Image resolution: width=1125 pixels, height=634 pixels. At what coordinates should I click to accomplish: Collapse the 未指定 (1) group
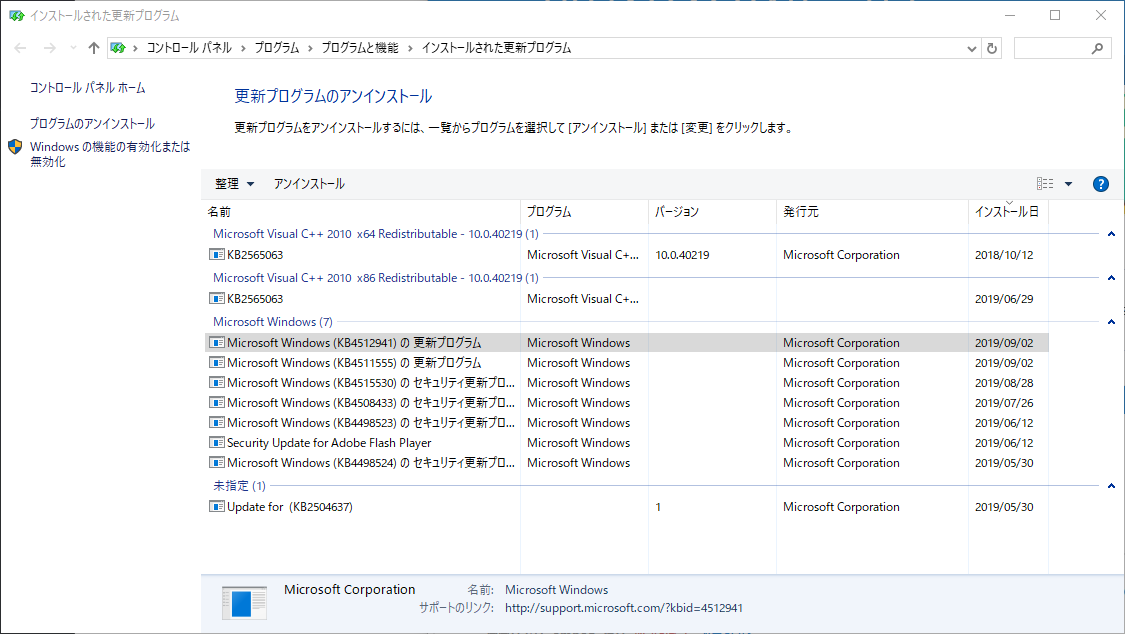(1111, 486)
